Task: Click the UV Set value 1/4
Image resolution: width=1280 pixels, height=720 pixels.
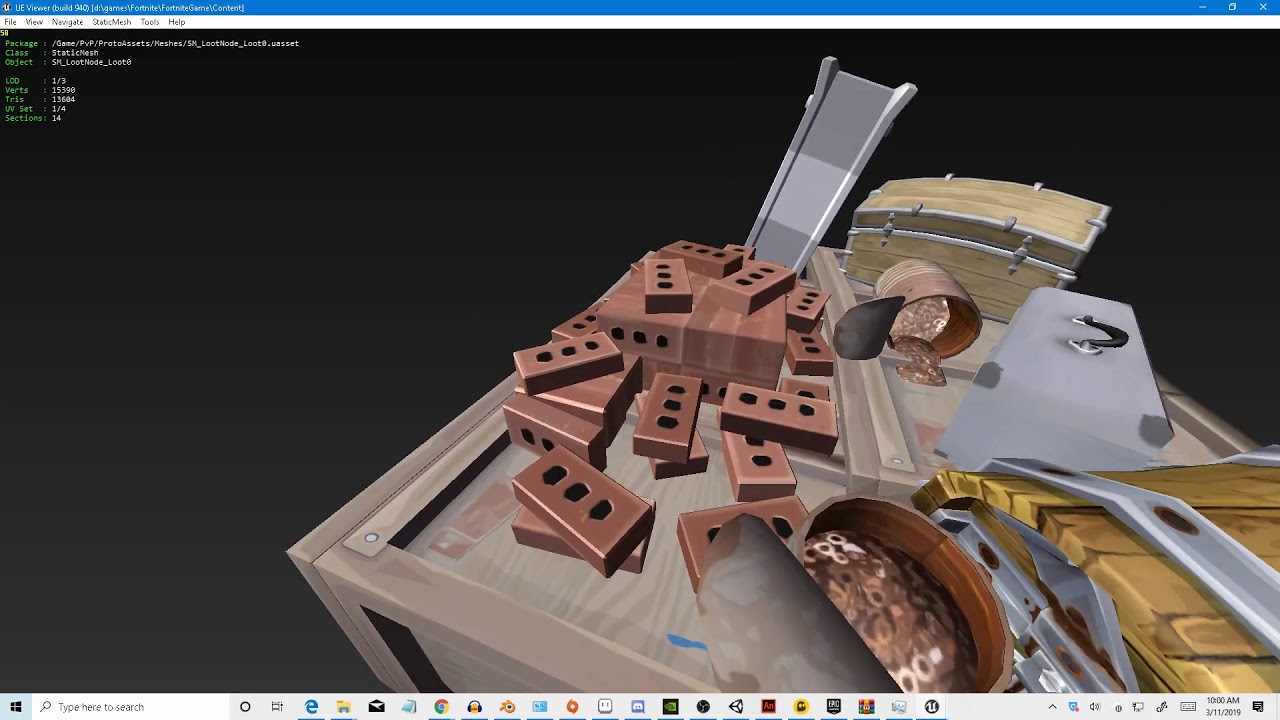Action: pyautogui.click(x=59, y=109)
